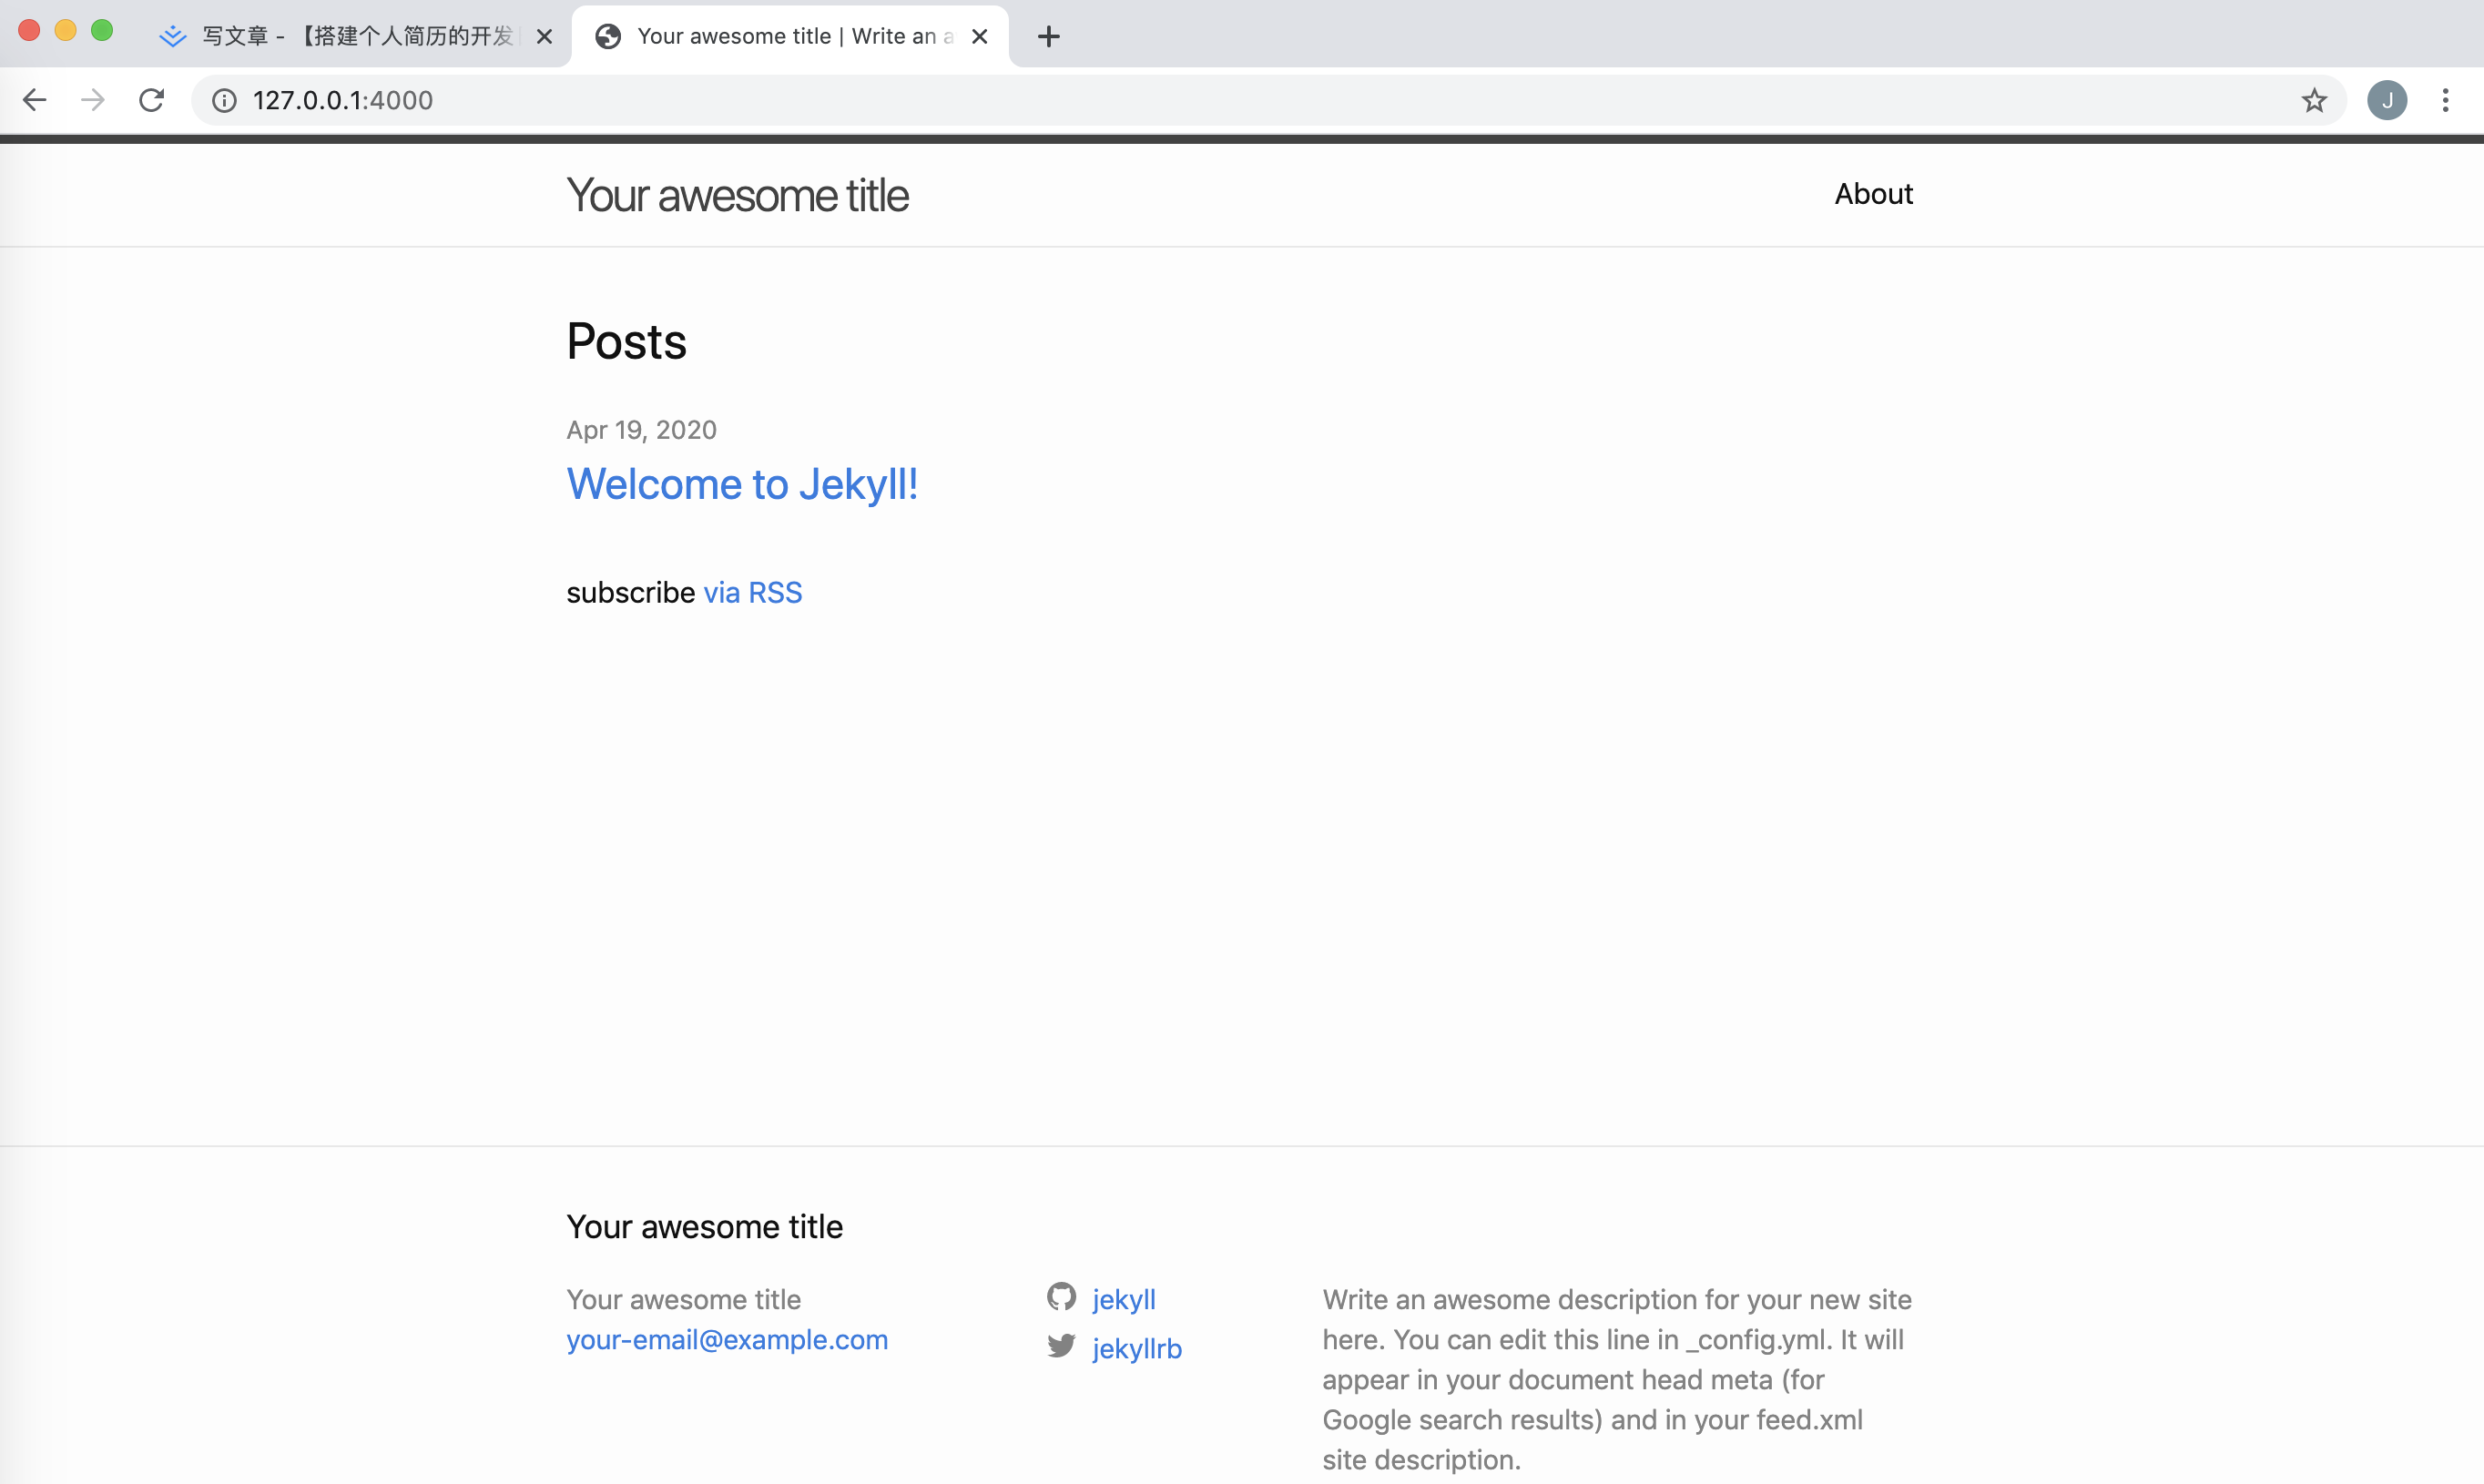Click the your-email@example.com link
The image size is (2484, 1484).
tap(727, 1340)
